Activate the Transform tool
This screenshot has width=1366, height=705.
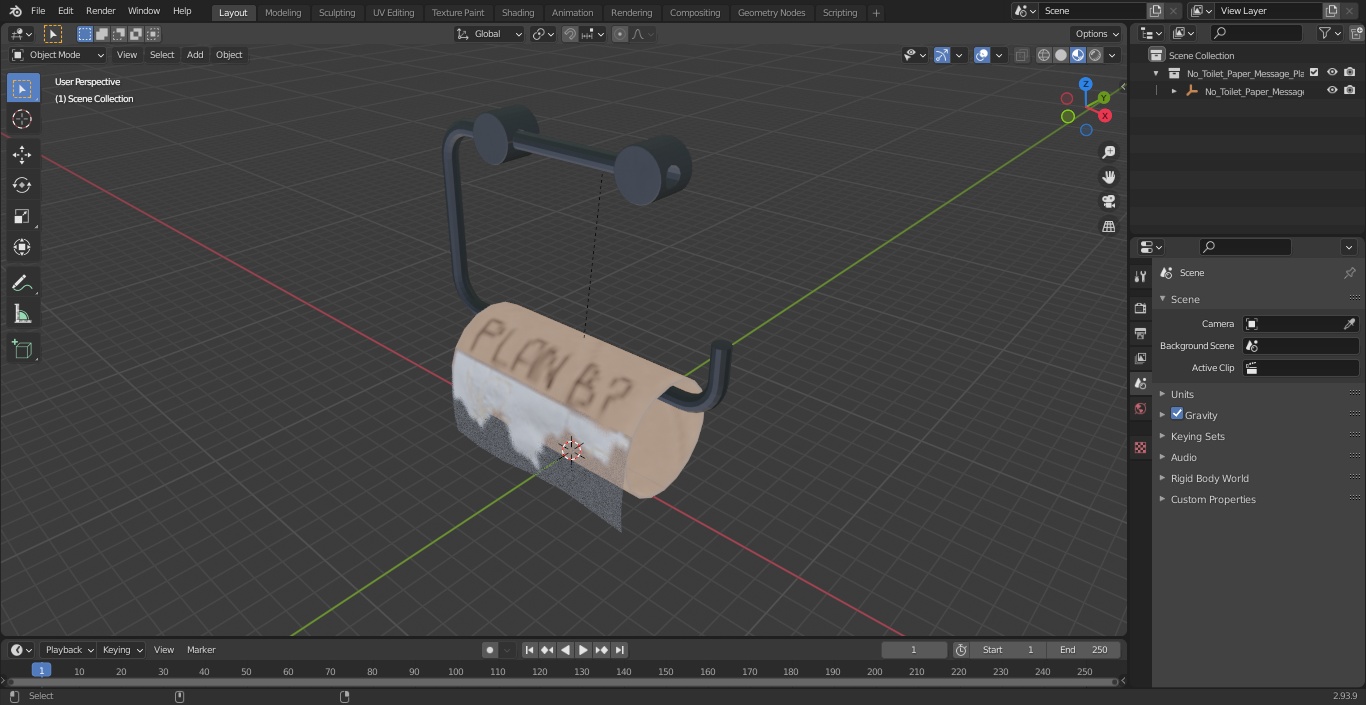click(22, 247)
